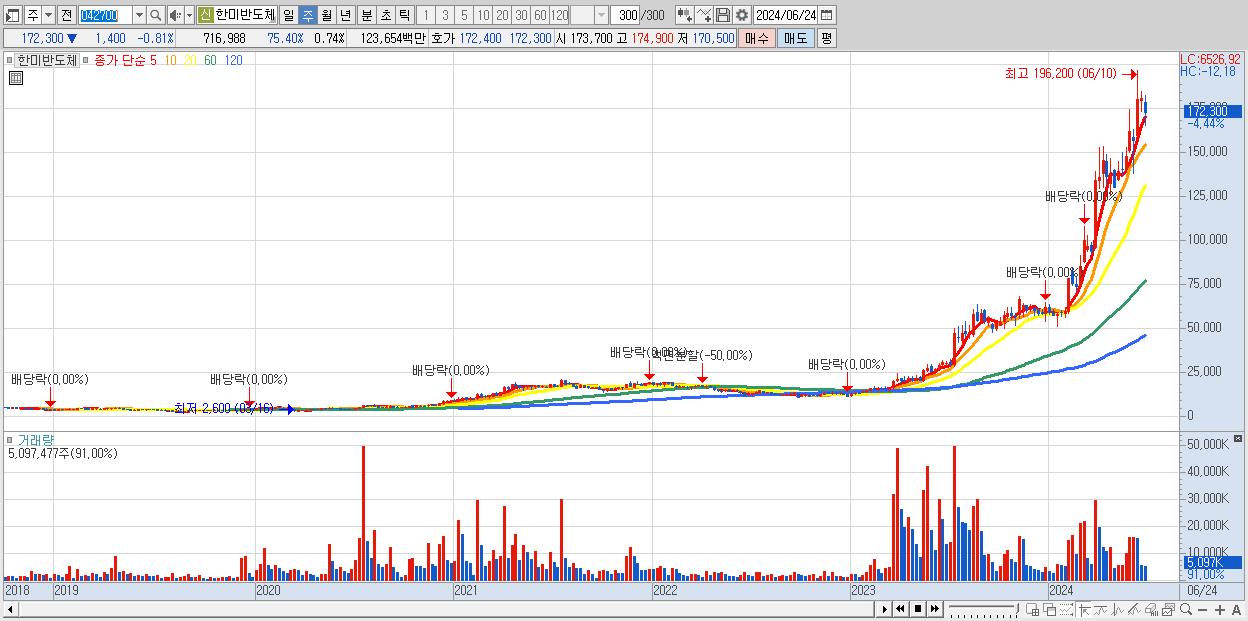Image resolution: width=1248 pixels, height=621 pixels.
Task: Select the 120 interval button
Action: point(559,15)
